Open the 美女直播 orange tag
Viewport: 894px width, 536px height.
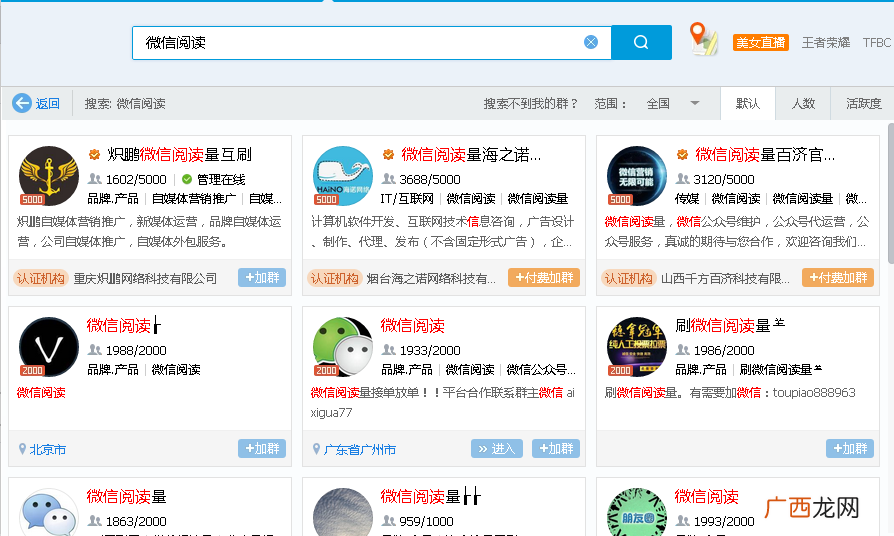(761, 43)
